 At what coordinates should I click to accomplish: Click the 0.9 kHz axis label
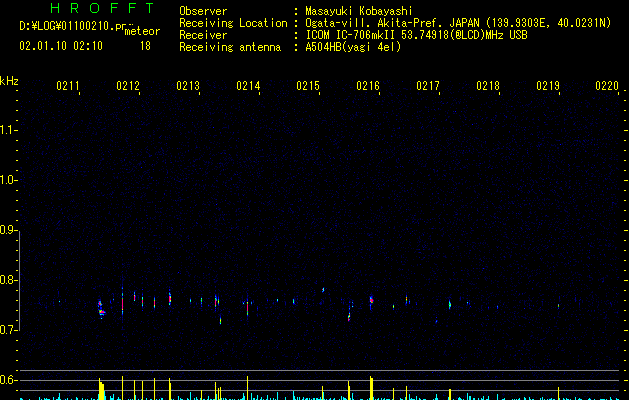(x=8, y=230)
